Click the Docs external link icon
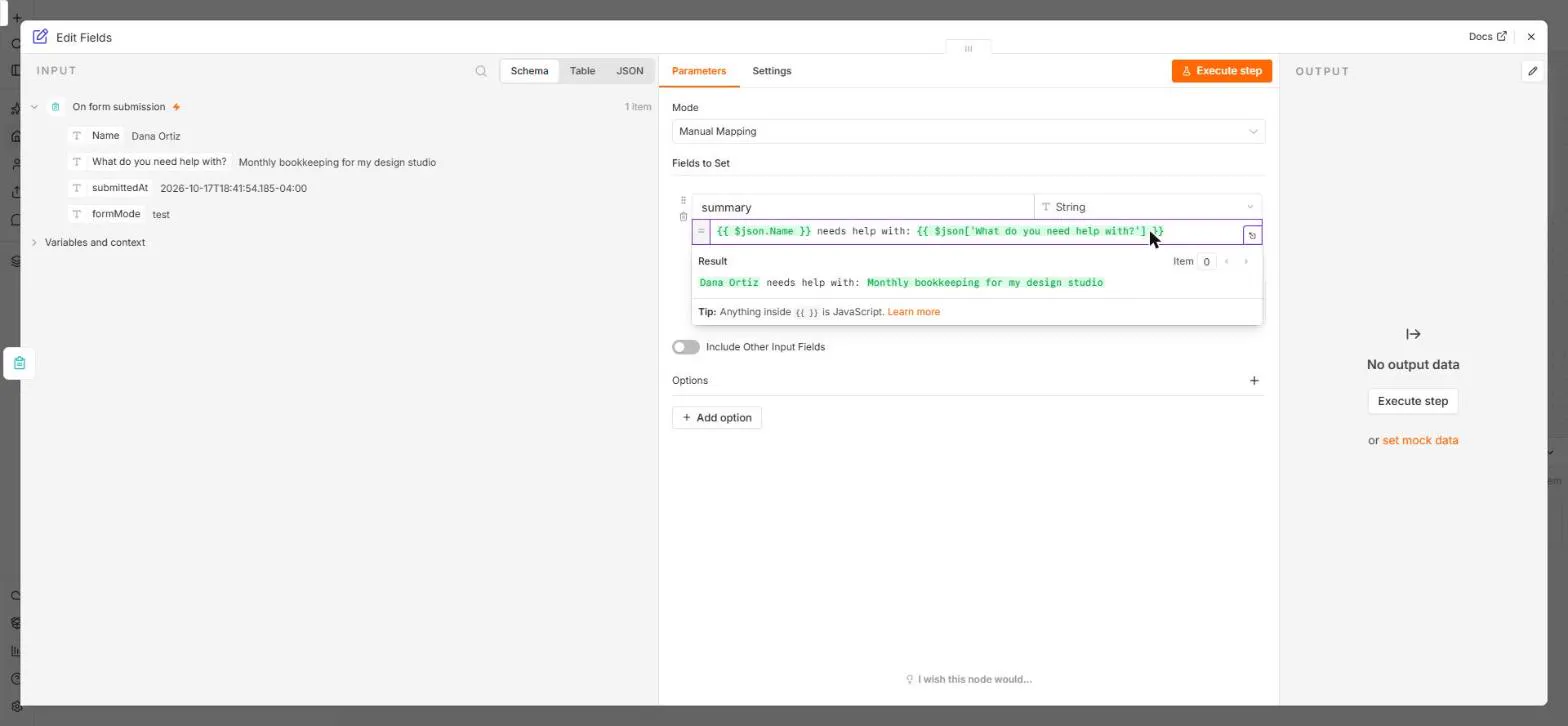Image resolution: width=1568 pixels, height=726 pixels. coord(1501,37)
